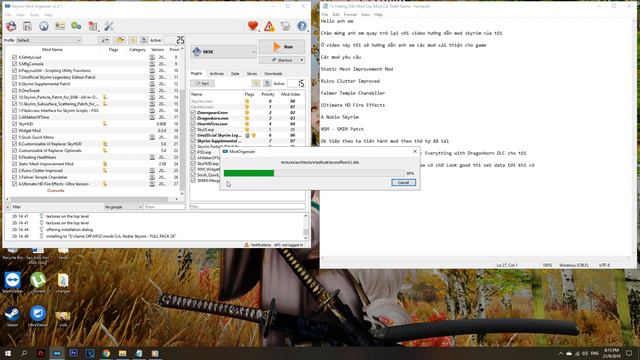
Task: Click the Sort button in Plugins tab
Action: [202, 83]
